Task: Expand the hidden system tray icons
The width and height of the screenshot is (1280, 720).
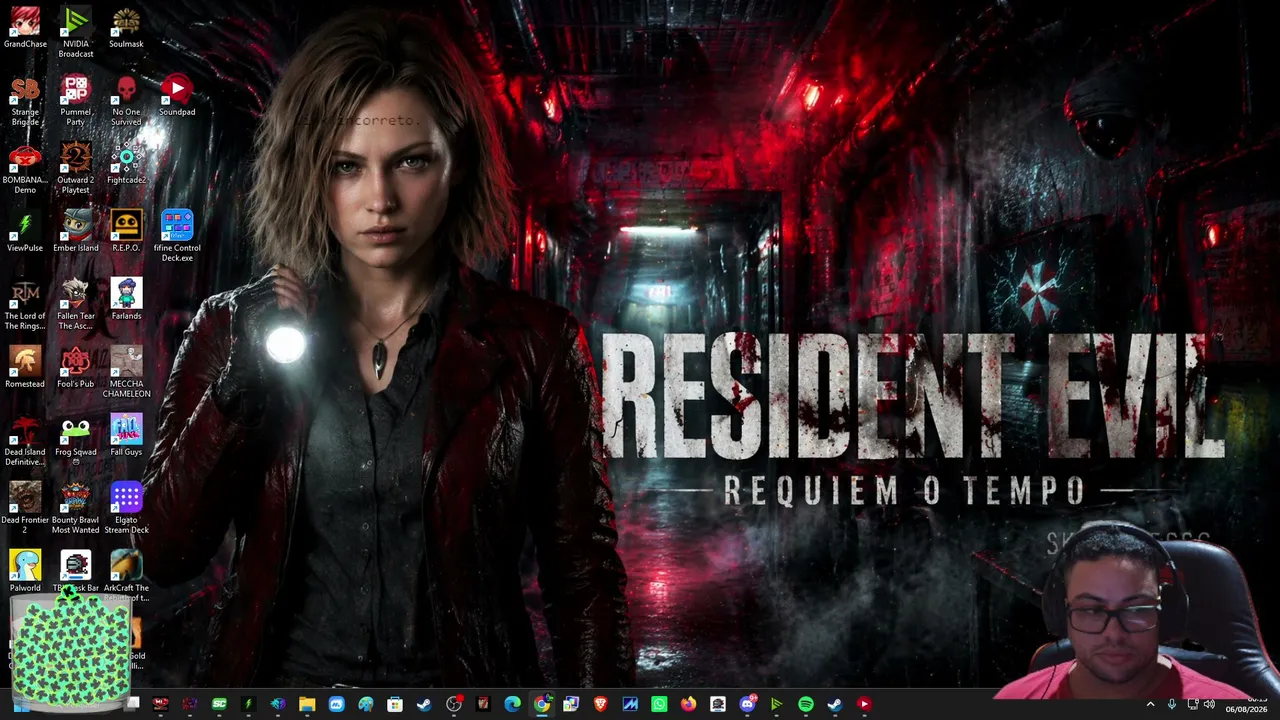Action: (x=1150, y=704)
